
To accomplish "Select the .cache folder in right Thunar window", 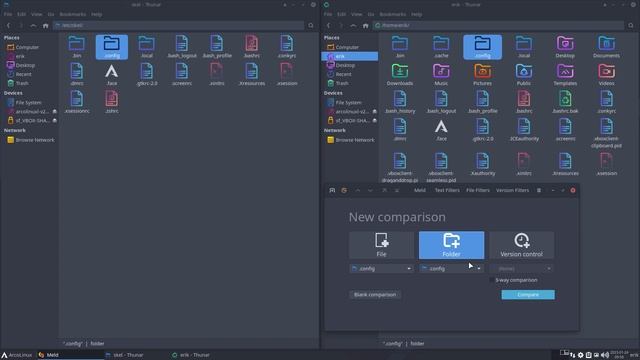I will (441, 47).
